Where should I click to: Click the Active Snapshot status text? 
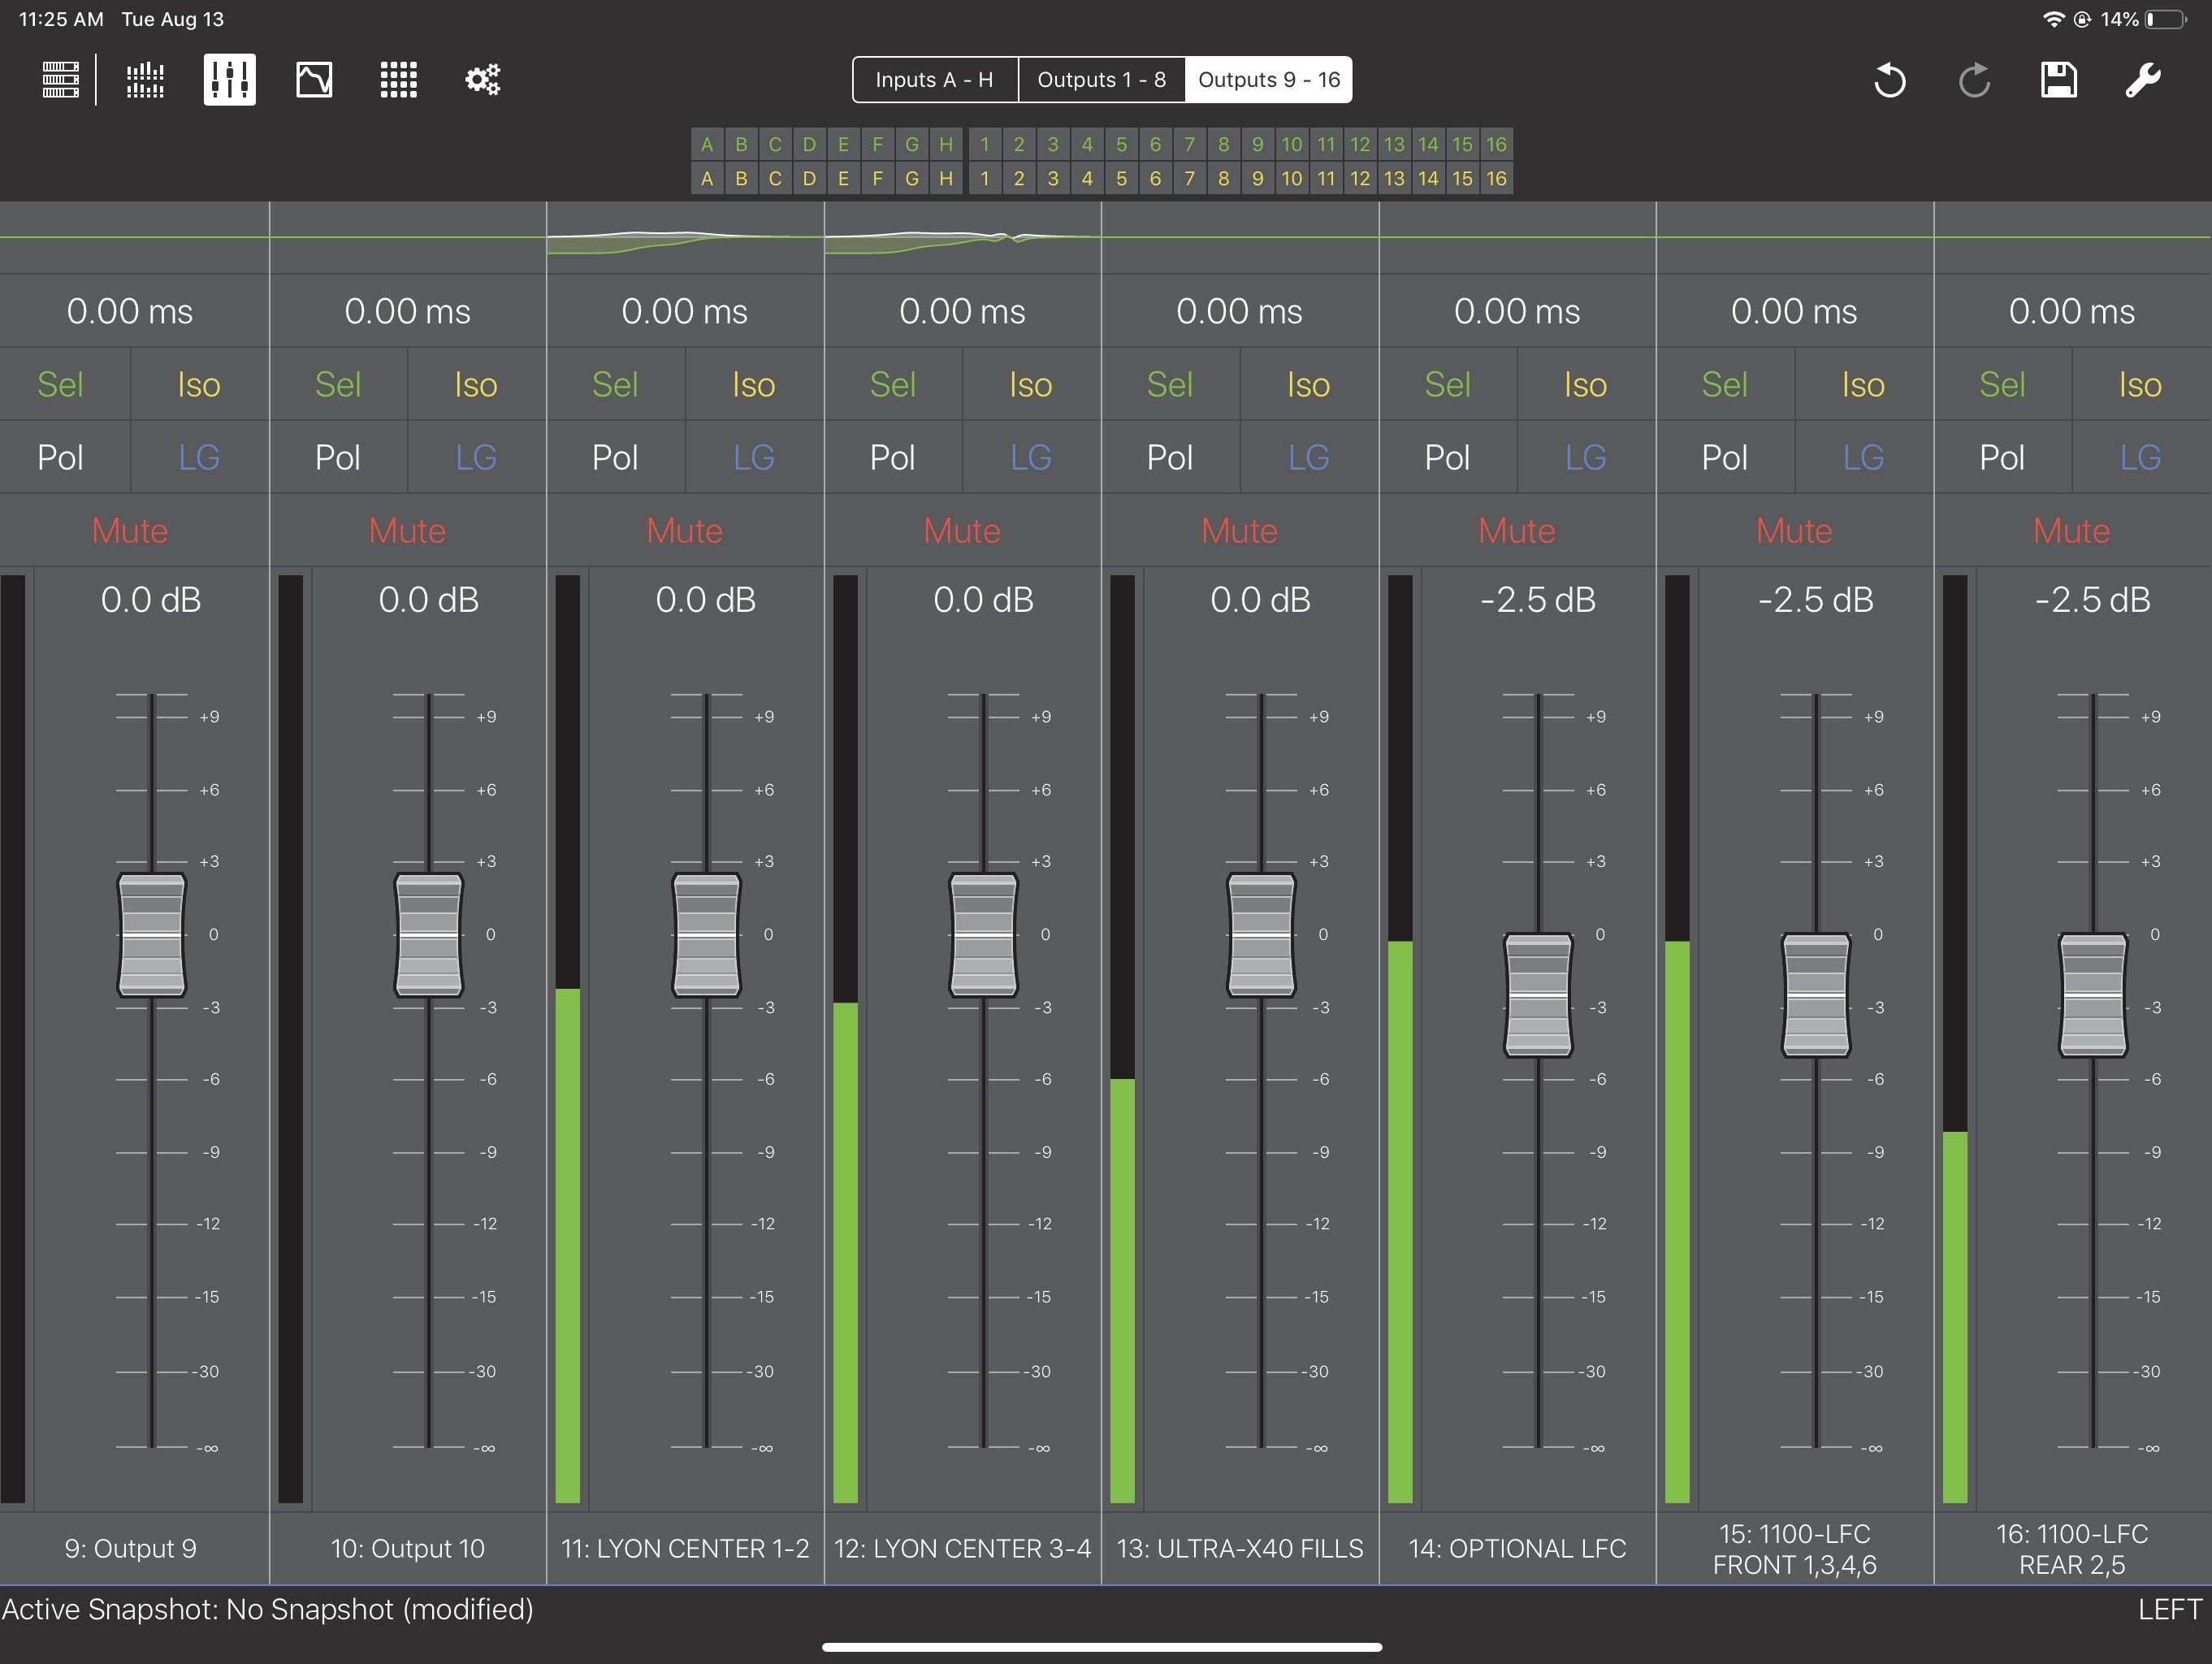pyautogui.click(x=267, y=1609)
